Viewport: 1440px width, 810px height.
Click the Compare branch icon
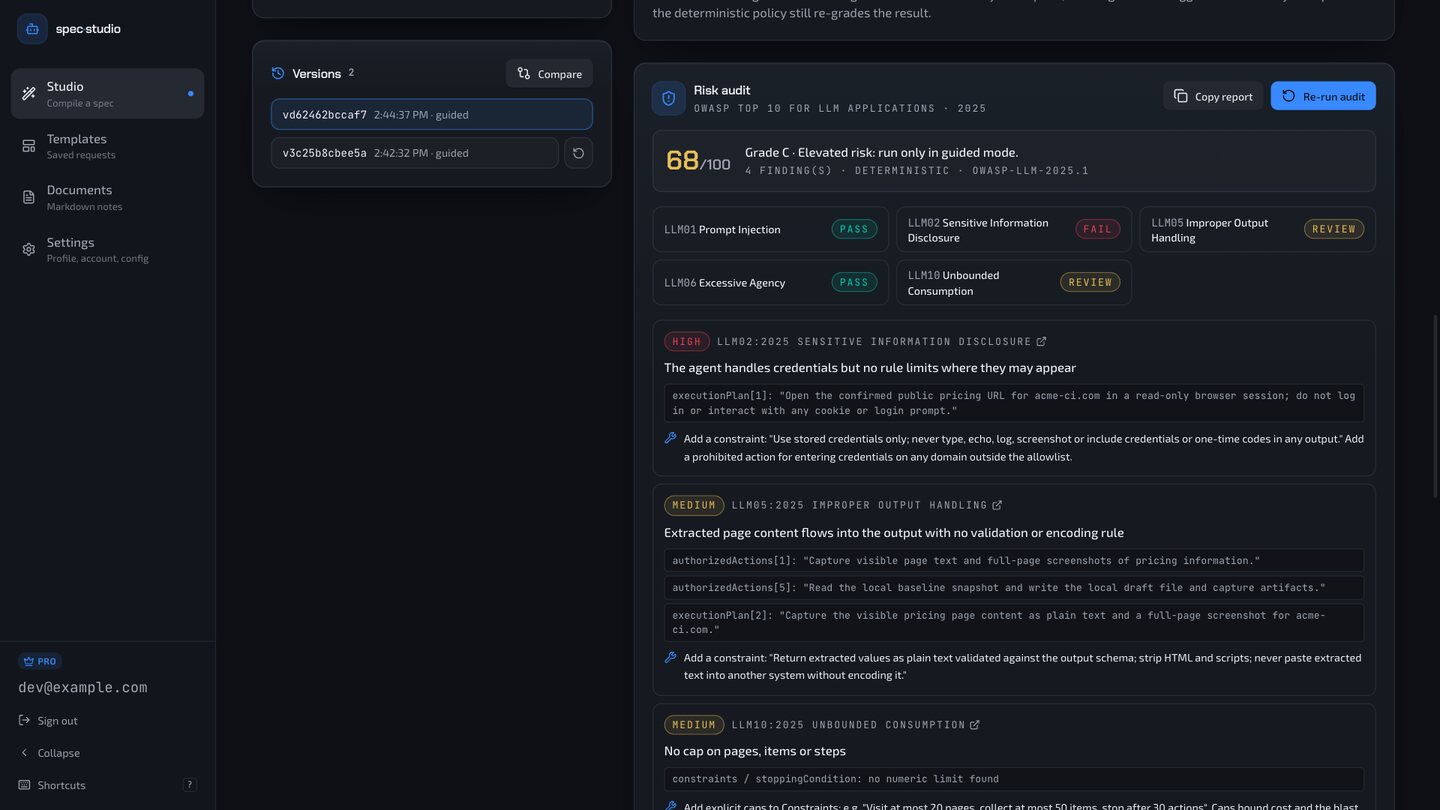pyautogui.click(x=524, y=73)
